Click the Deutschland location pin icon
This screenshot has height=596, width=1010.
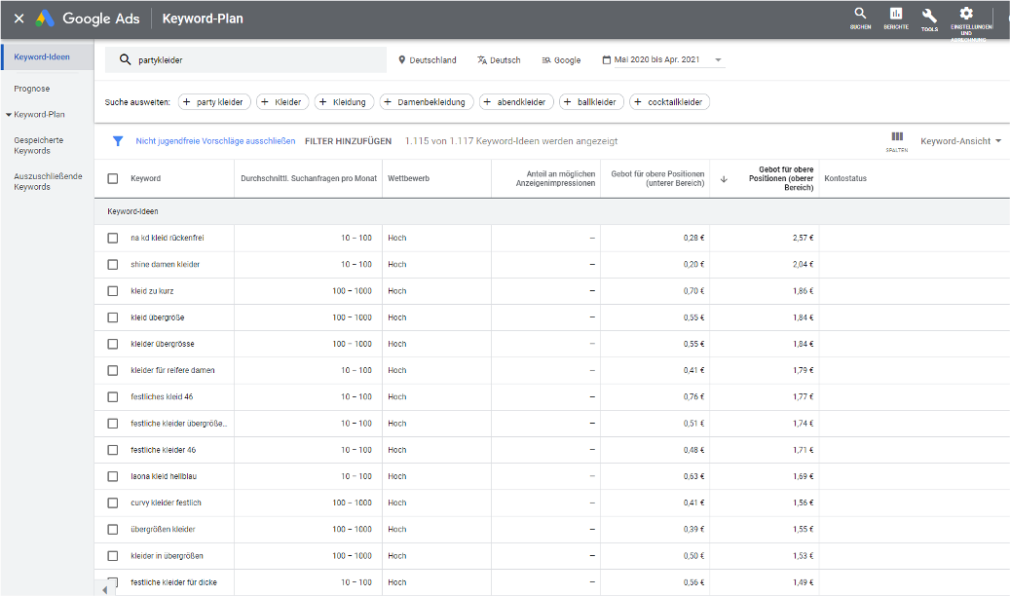click(402, 60)
